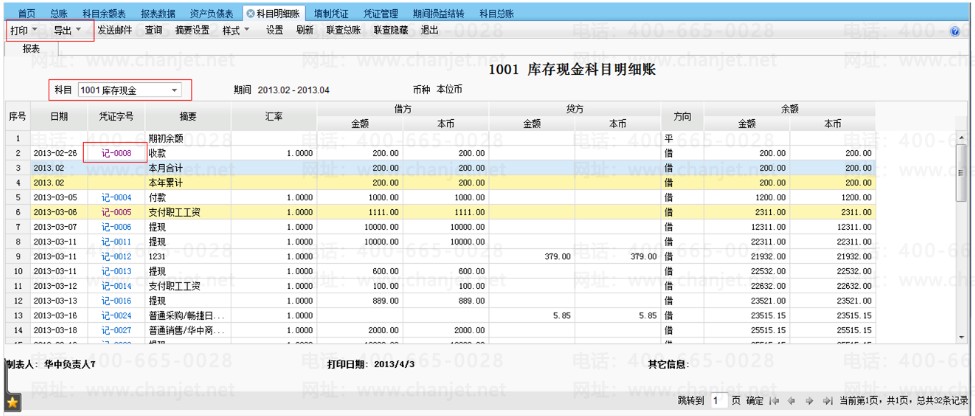Open voucher link 记-0027
This screenshot has width=975, height=416.
tap(116, 330)
